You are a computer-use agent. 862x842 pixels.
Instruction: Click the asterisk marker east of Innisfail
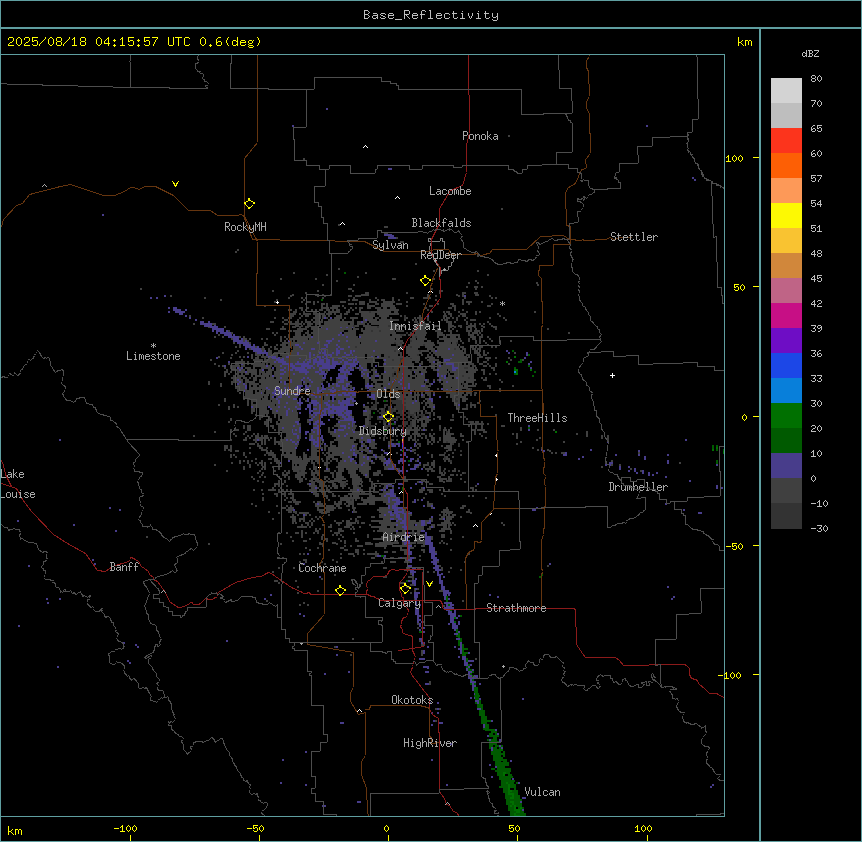click(x=502, y=303)
